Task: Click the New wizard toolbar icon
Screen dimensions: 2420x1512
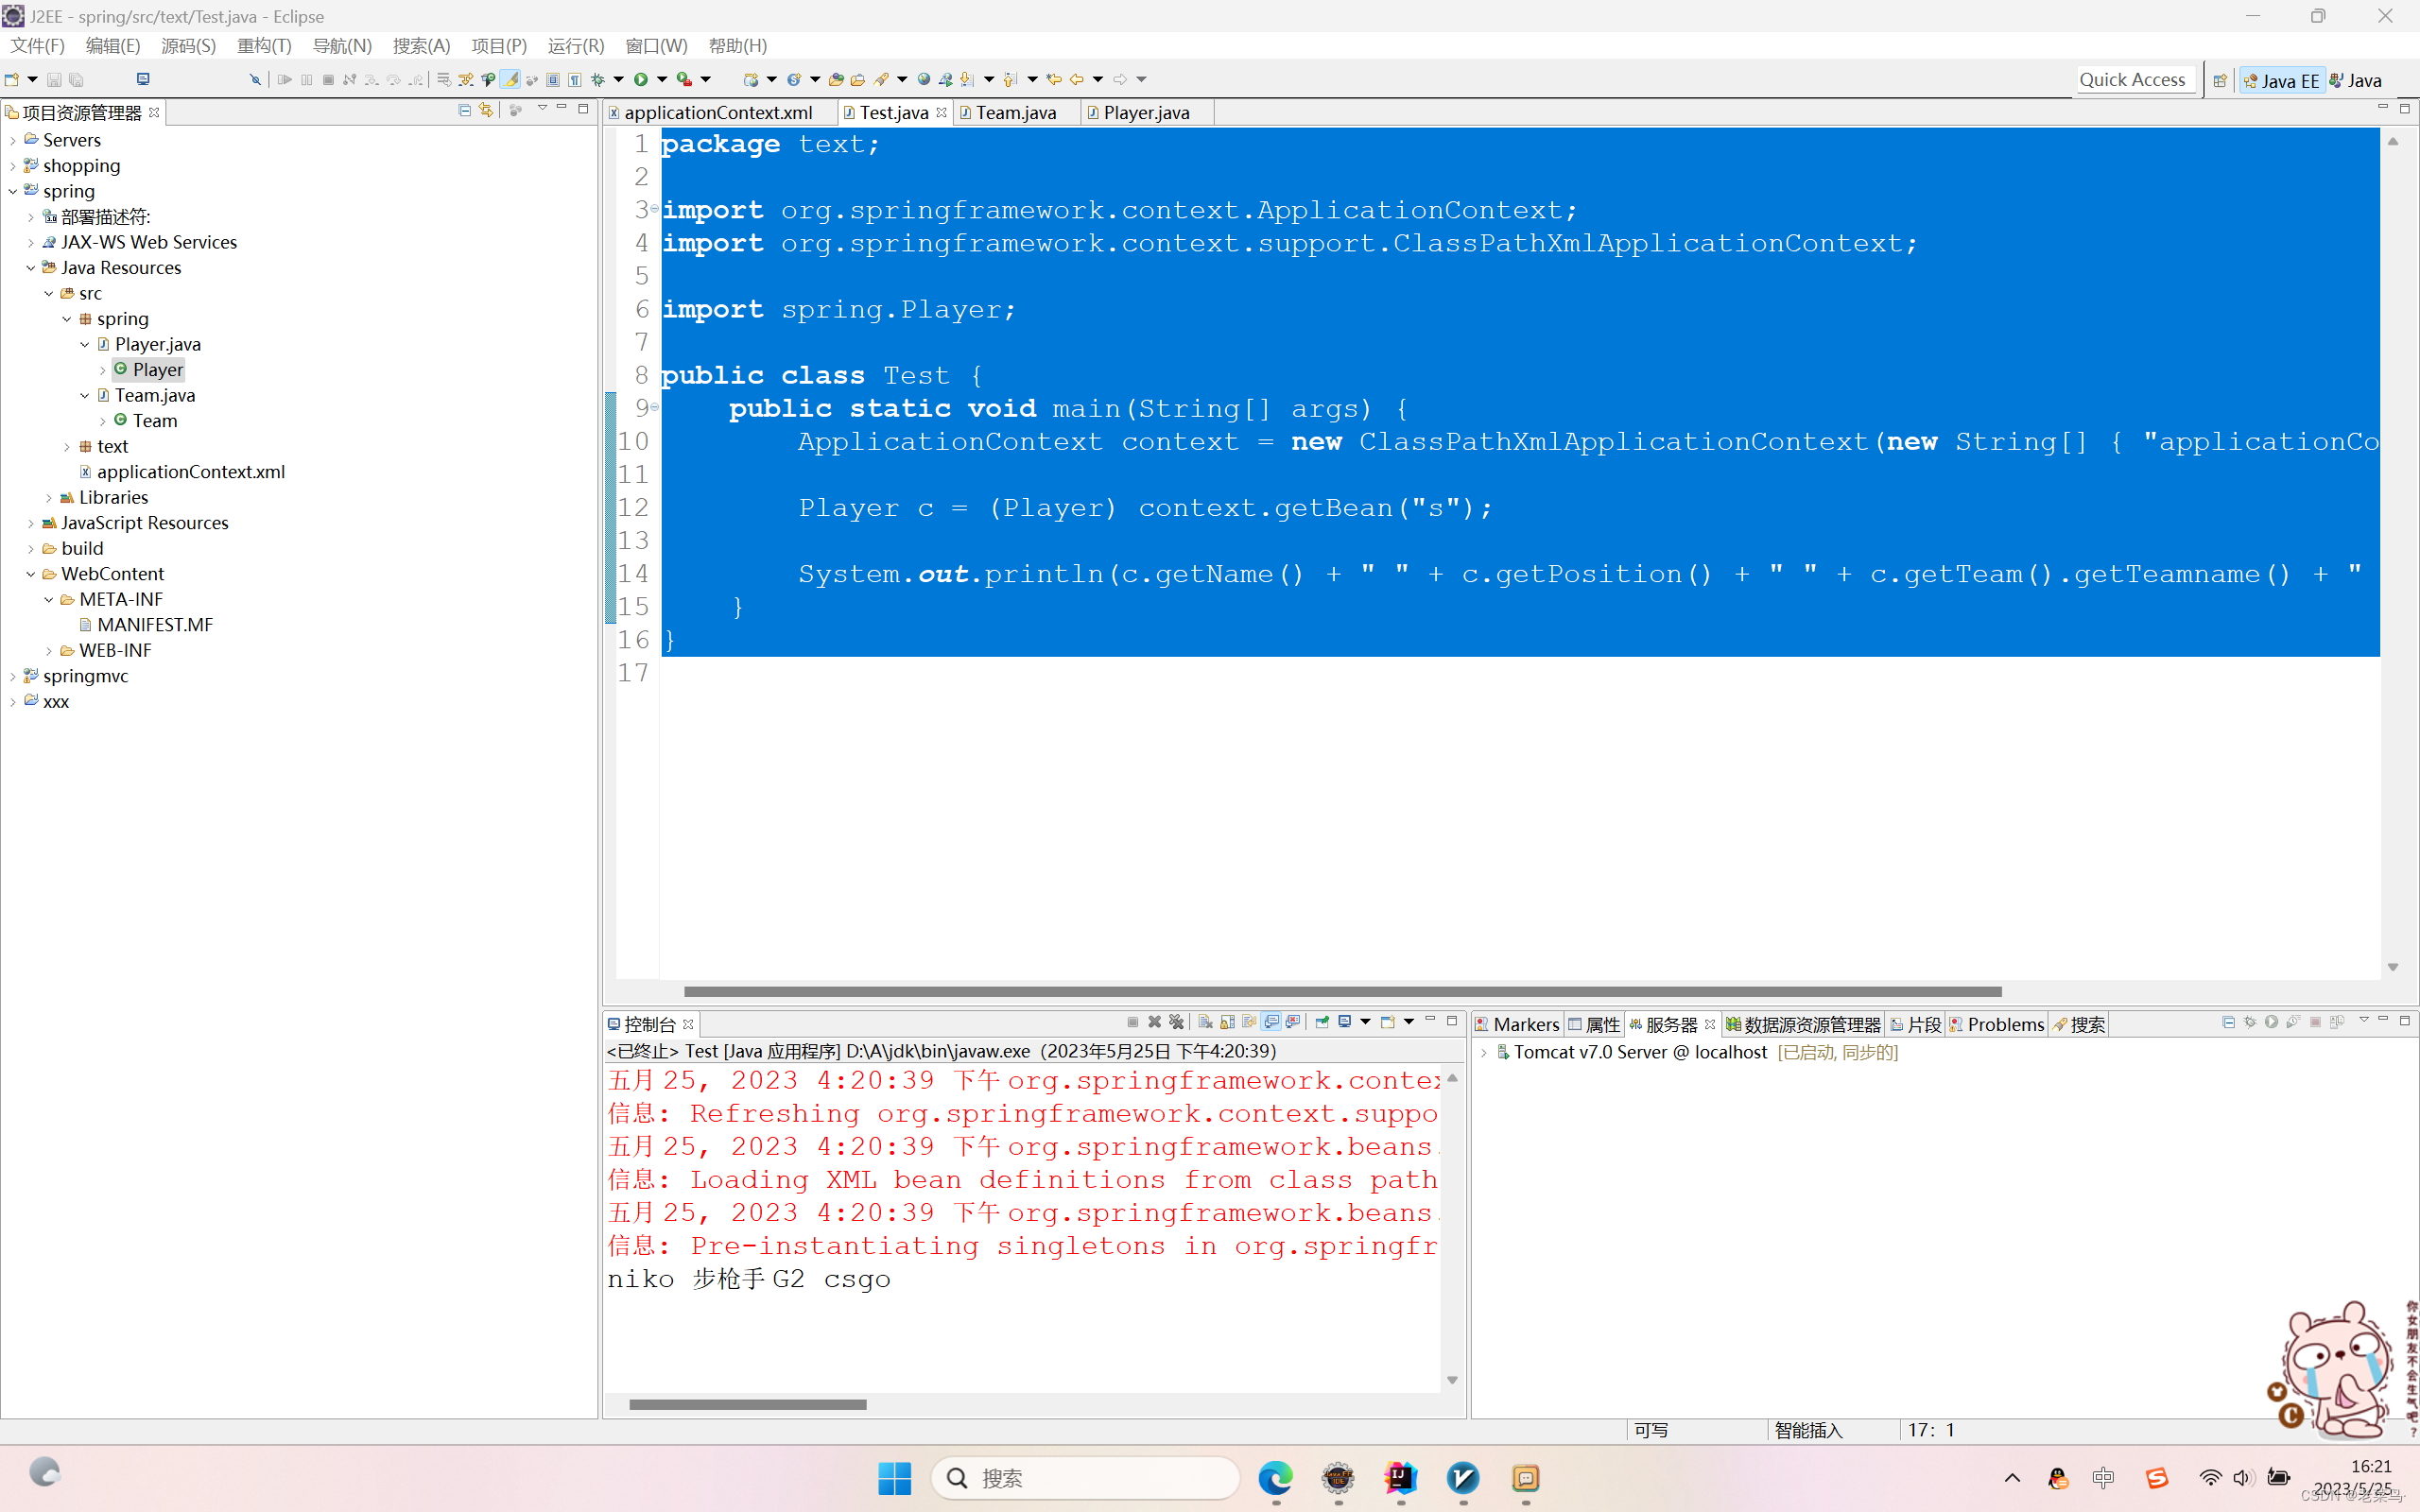Action: pyautogui.click(x=12, y=79)
